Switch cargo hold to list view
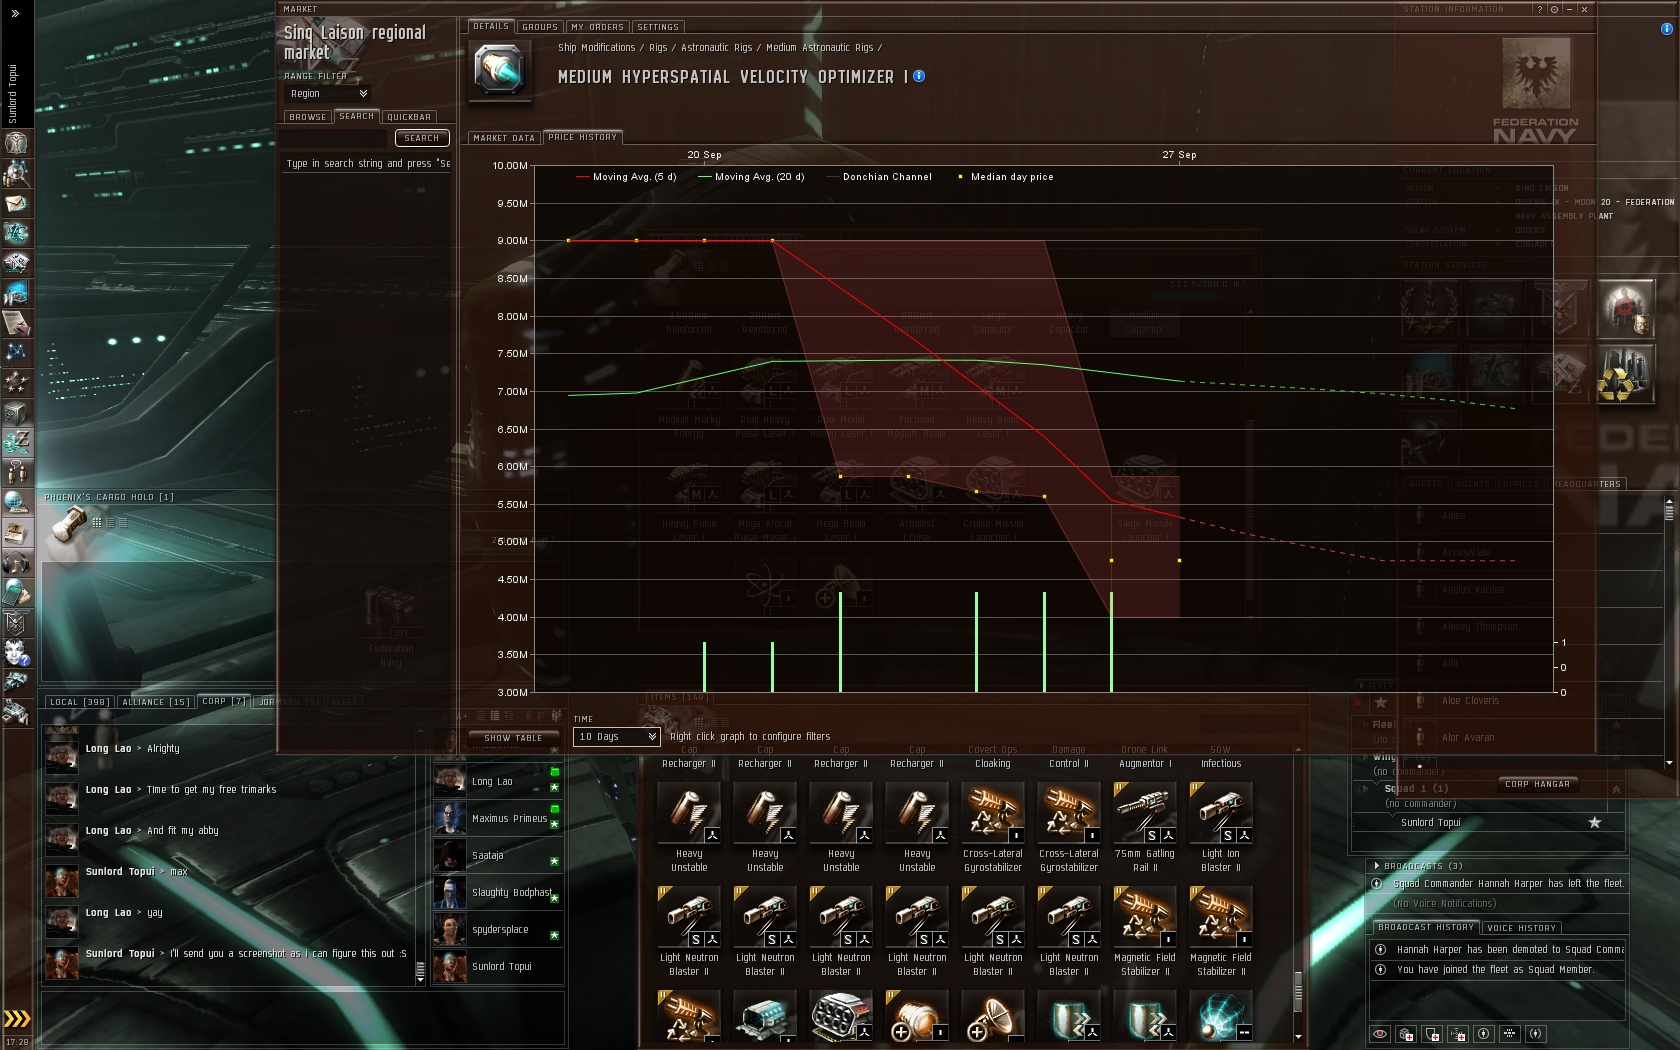The height and width of the screenshot is (1050, 1680). pos(123,522)
